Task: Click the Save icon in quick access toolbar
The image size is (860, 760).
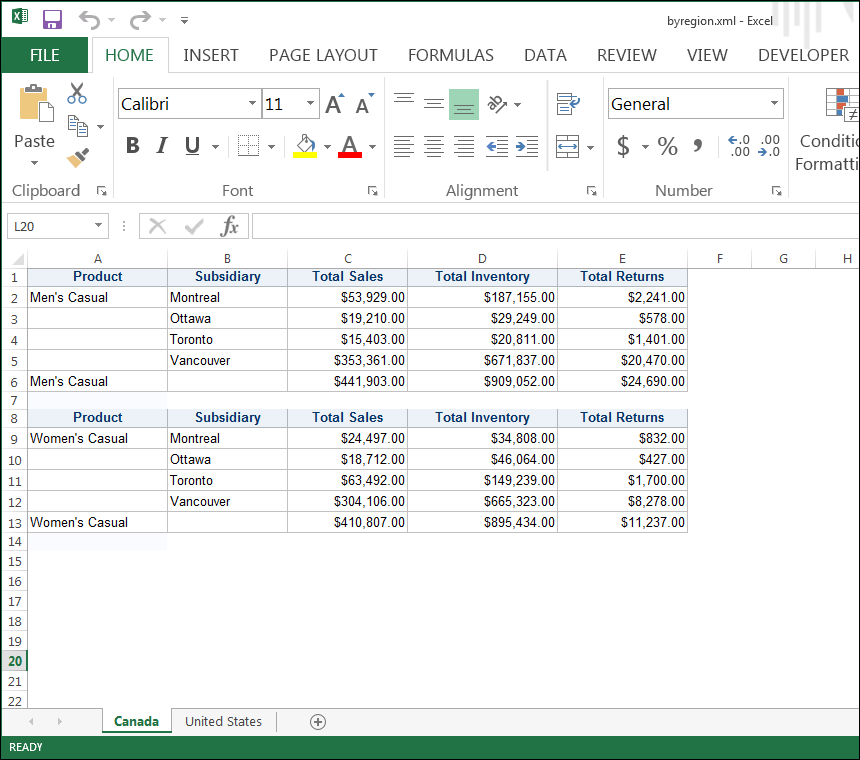Action: [52, 20]
